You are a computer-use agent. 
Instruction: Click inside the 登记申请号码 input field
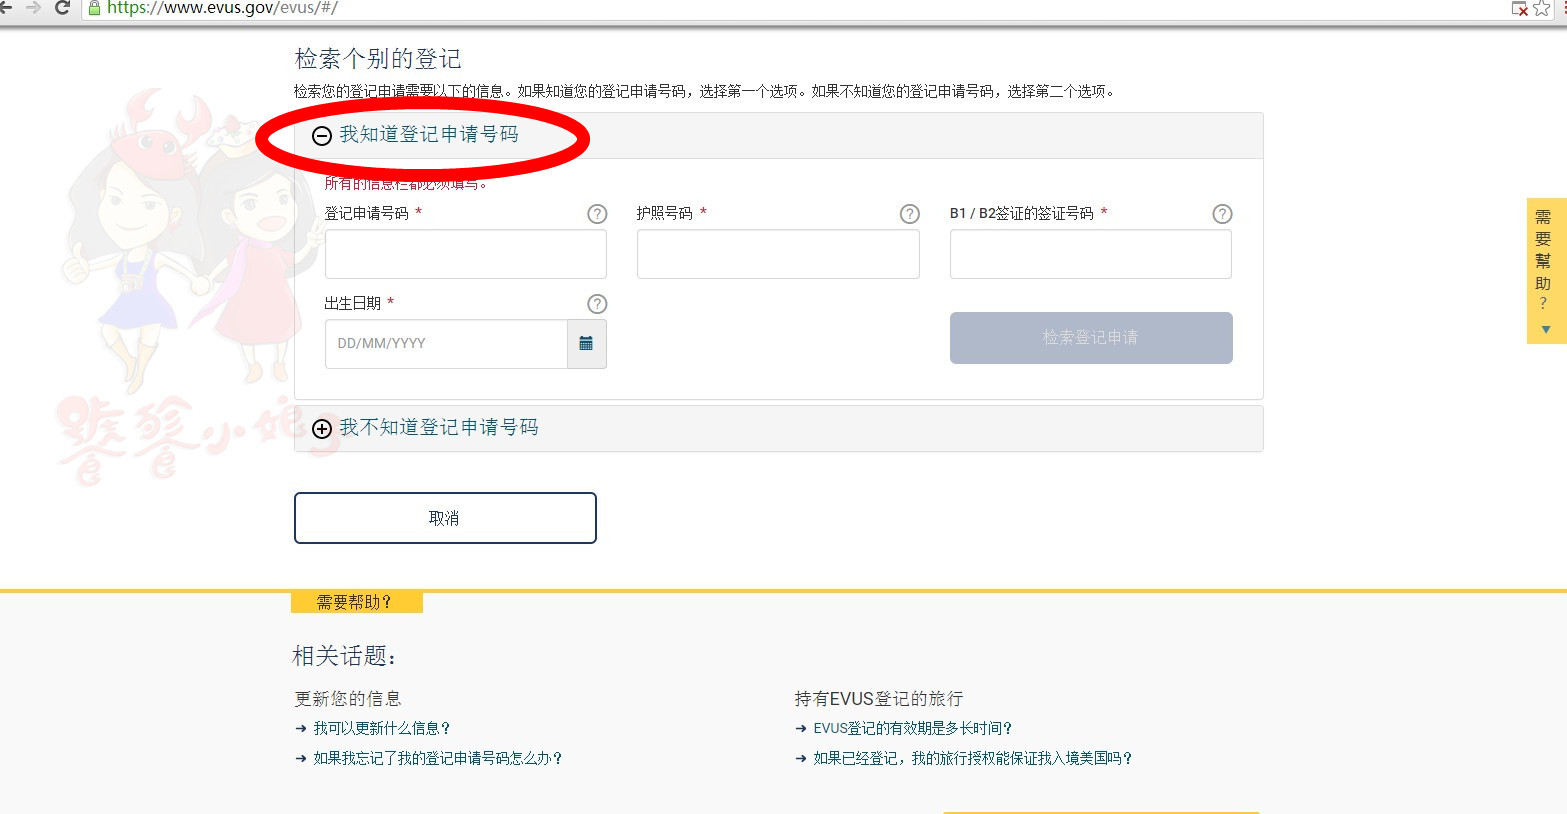coord(465,254)
